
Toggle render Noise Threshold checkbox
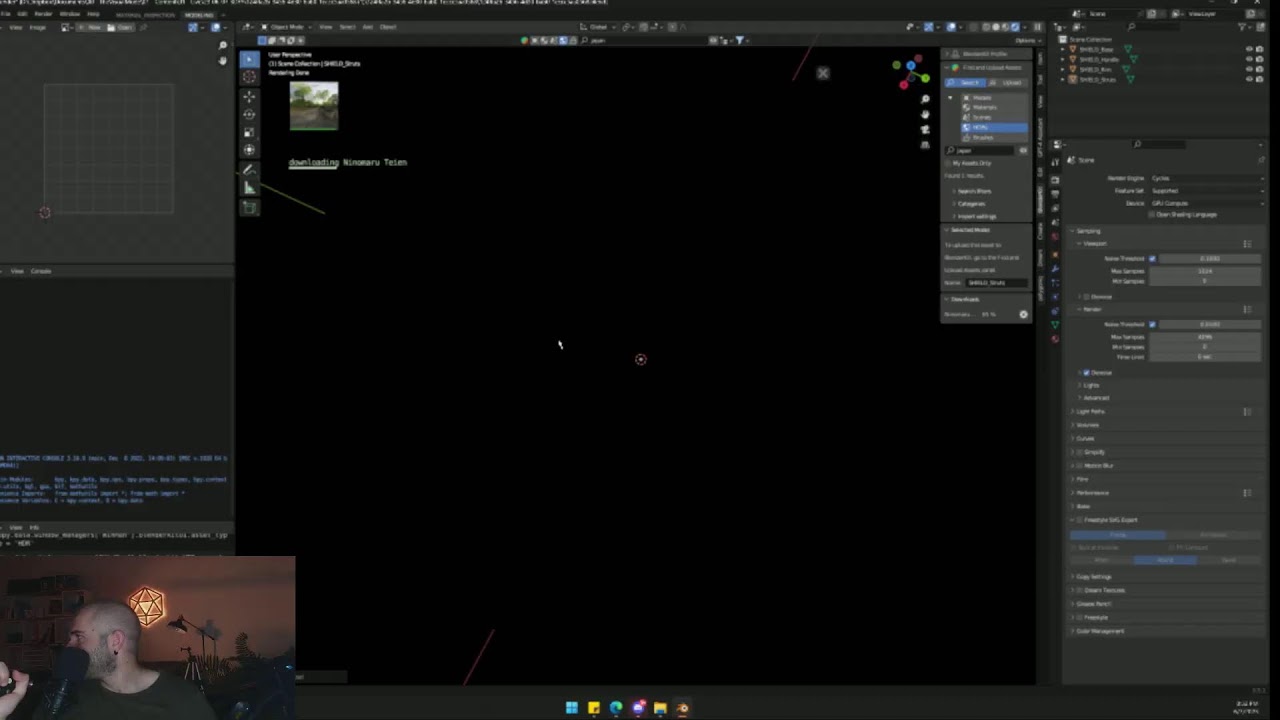pyautogui.click(x=1152, y=324)
